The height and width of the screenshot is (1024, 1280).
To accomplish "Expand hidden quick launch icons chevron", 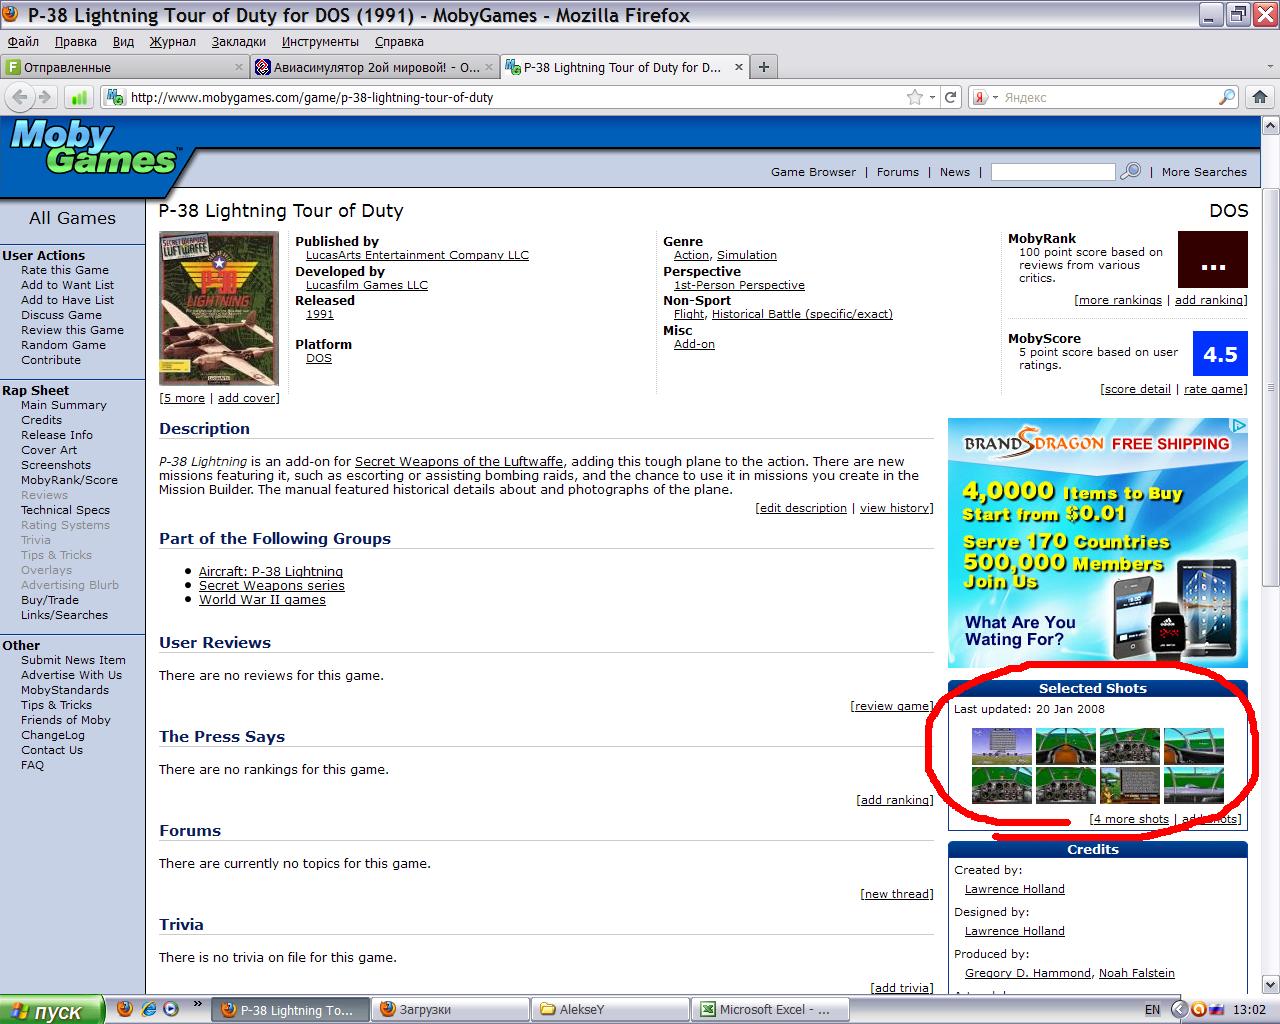I will 197,1003.
